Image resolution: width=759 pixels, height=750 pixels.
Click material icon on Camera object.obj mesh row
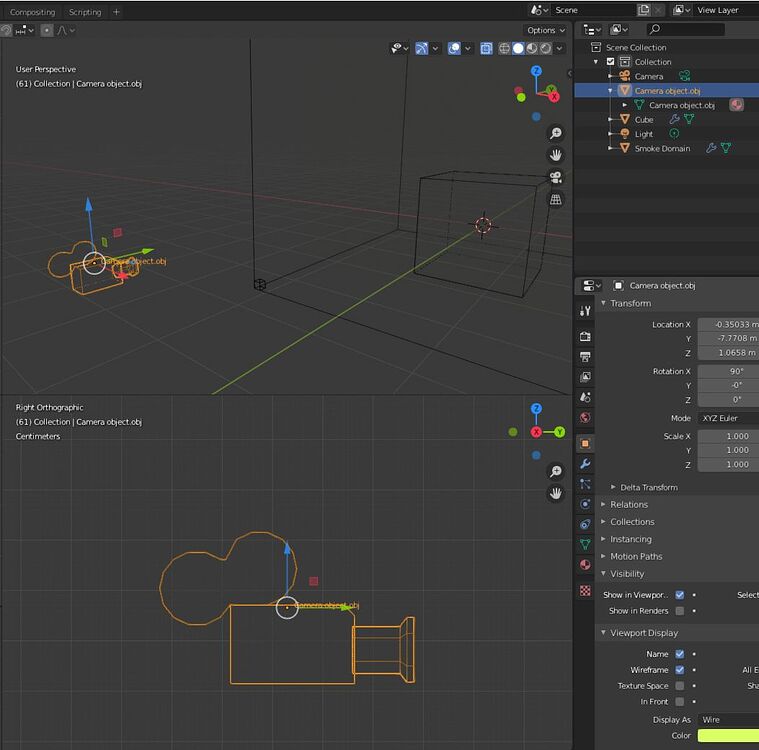[736, 105]
